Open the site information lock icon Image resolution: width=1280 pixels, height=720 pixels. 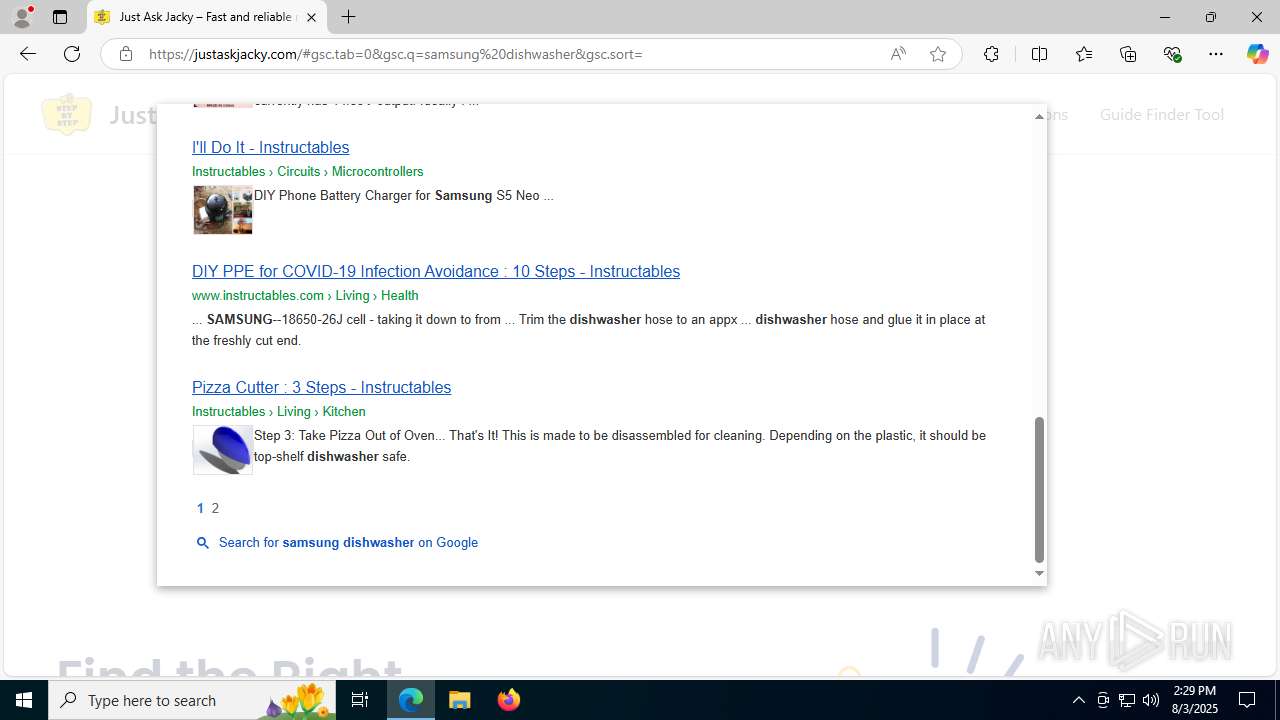[125, 54]
